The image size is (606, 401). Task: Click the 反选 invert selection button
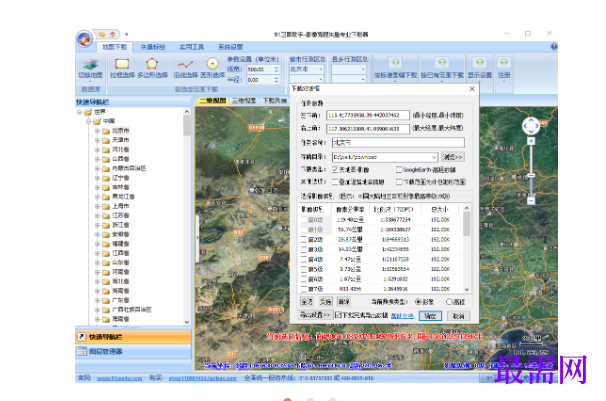pos(325,302)
